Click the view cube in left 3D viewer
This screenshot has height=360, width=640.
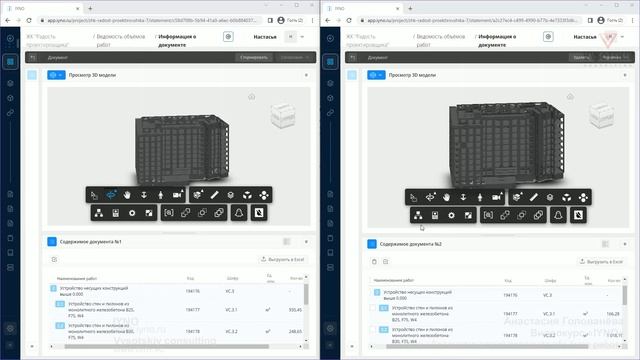282,116
